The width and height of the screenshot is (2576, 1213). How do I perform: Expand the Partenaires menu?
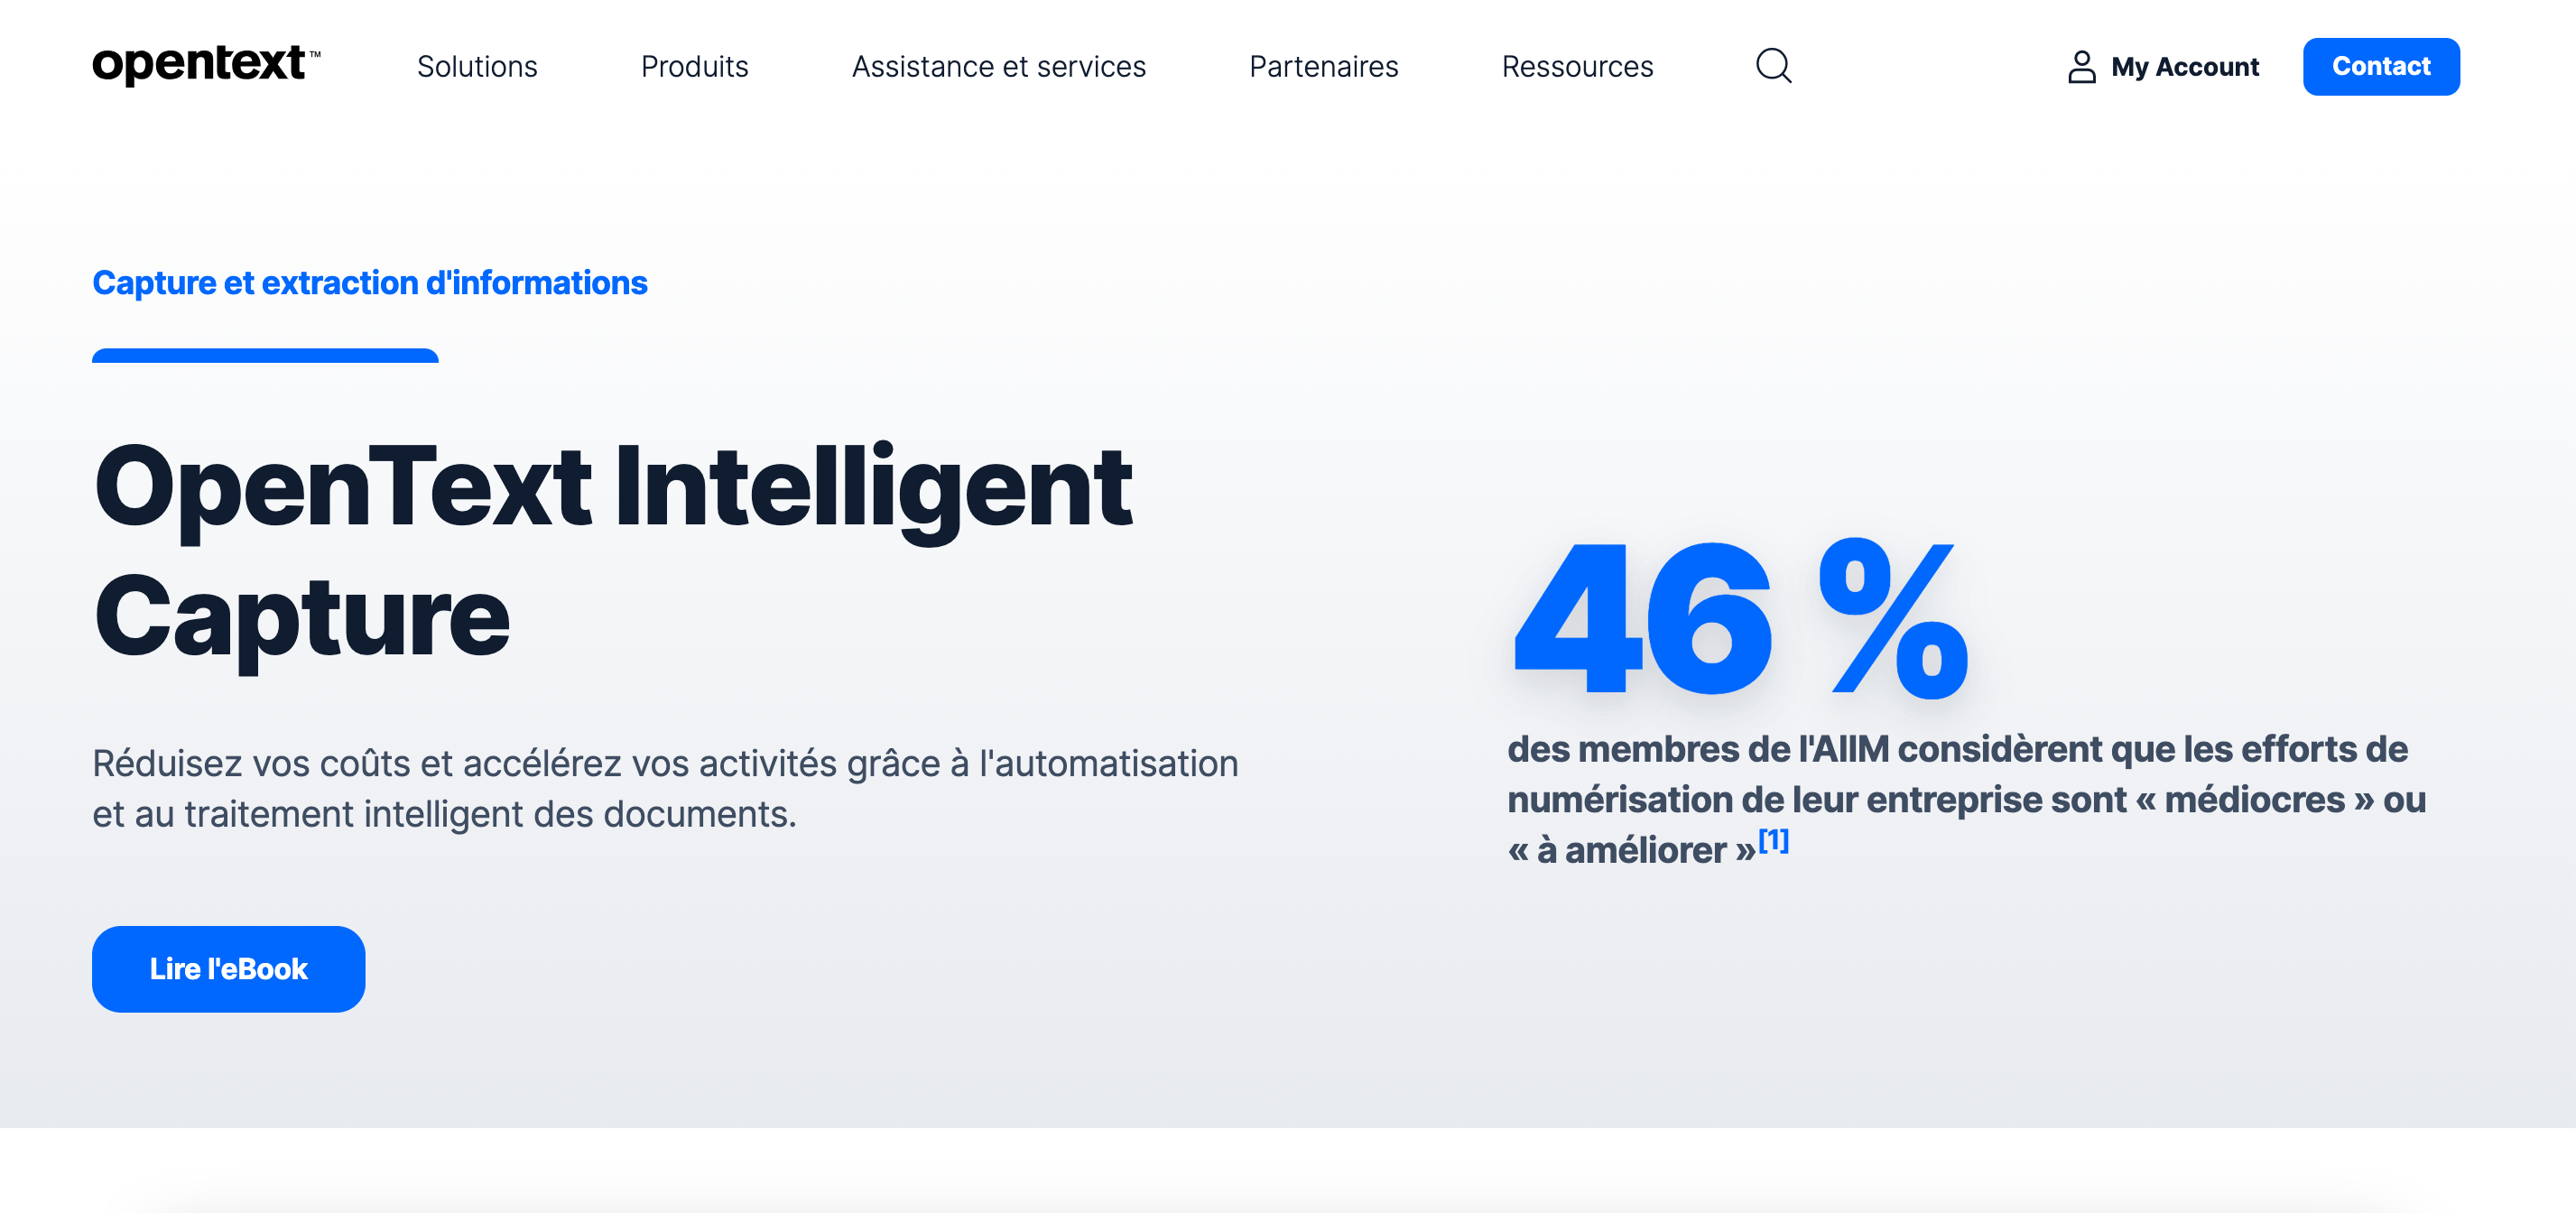point(1323,67)
